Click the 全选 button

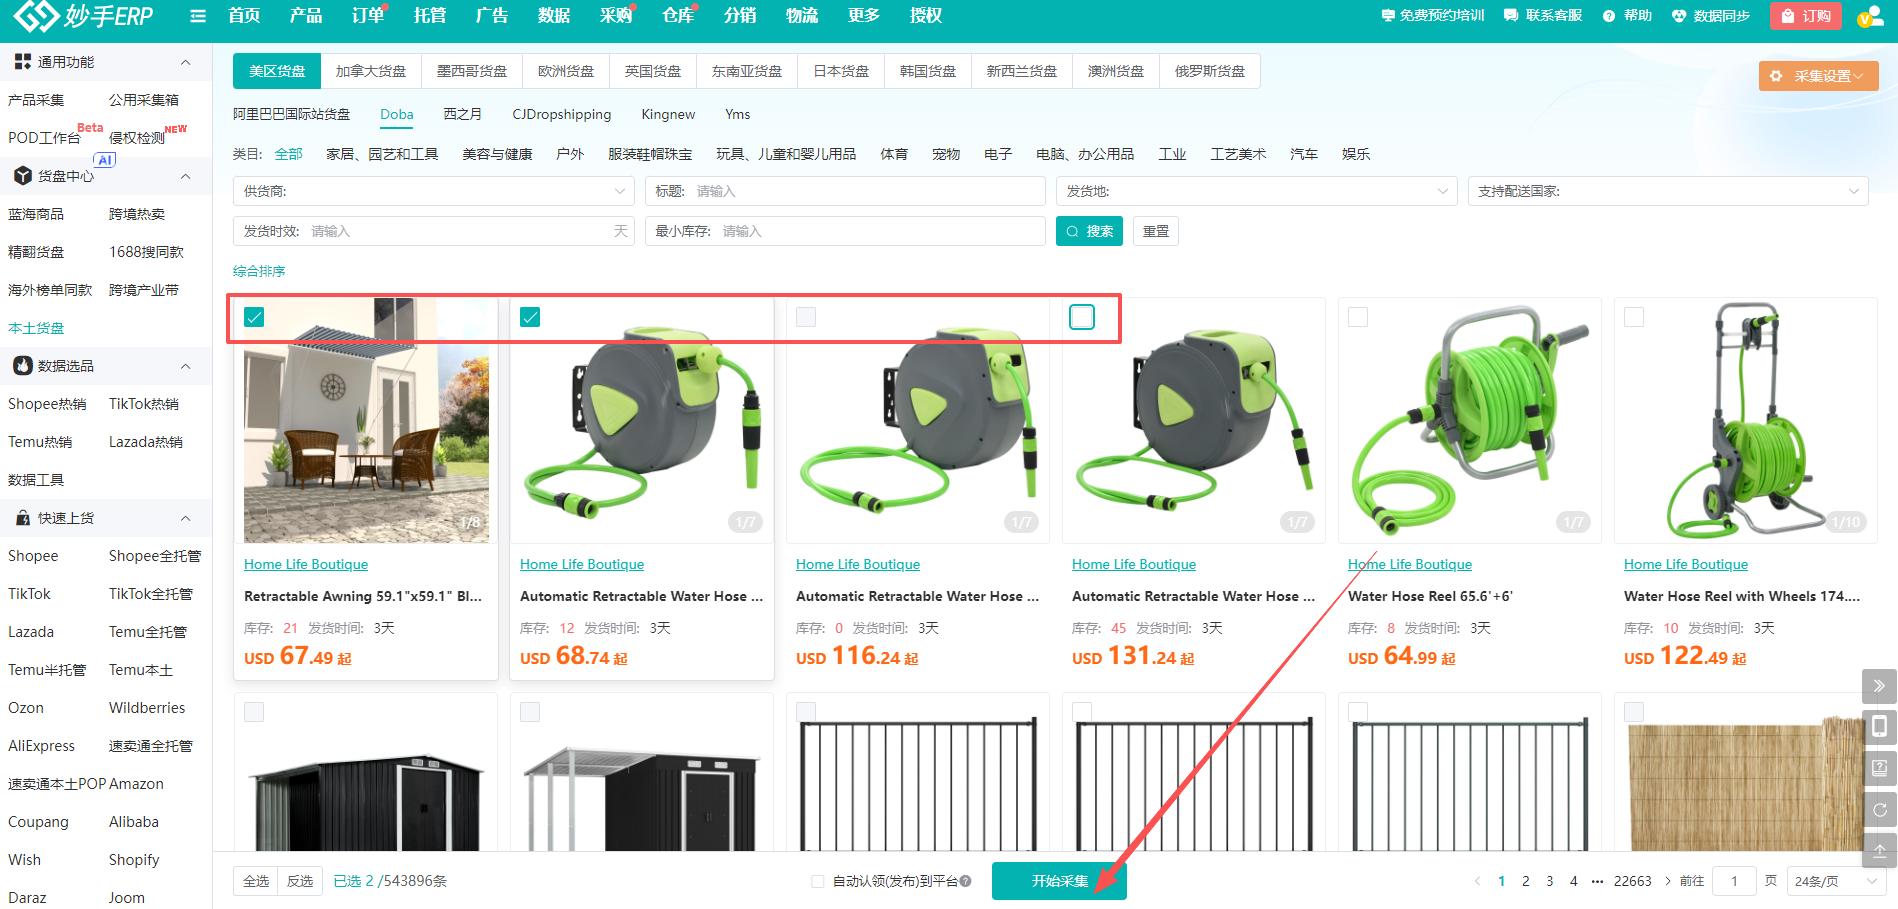click(x=256, y=881)
